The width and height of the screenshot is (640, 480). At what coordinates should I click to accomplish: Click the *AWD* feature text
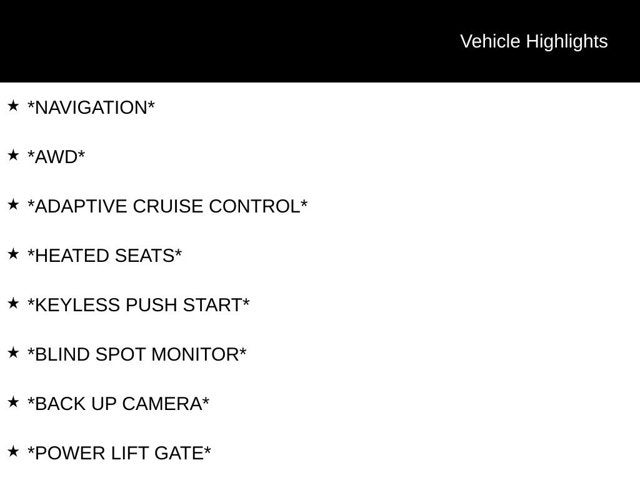56,157
